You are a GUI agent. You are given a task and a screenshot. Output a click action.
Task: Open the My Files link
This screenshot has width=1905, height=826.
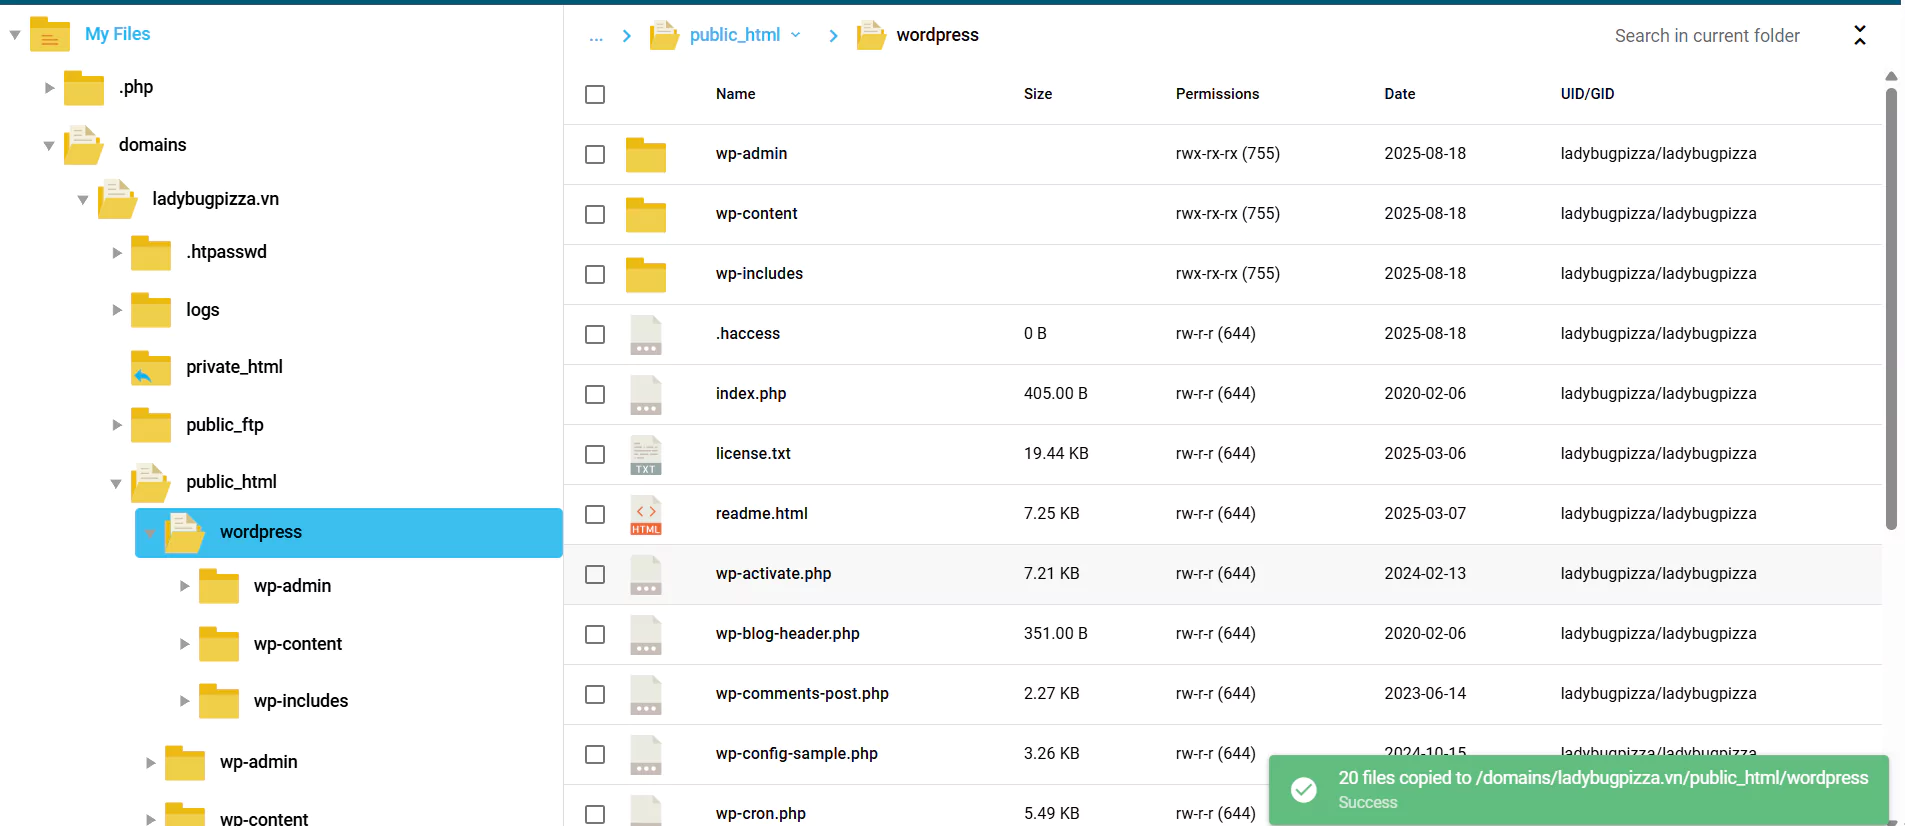[117, 34]
